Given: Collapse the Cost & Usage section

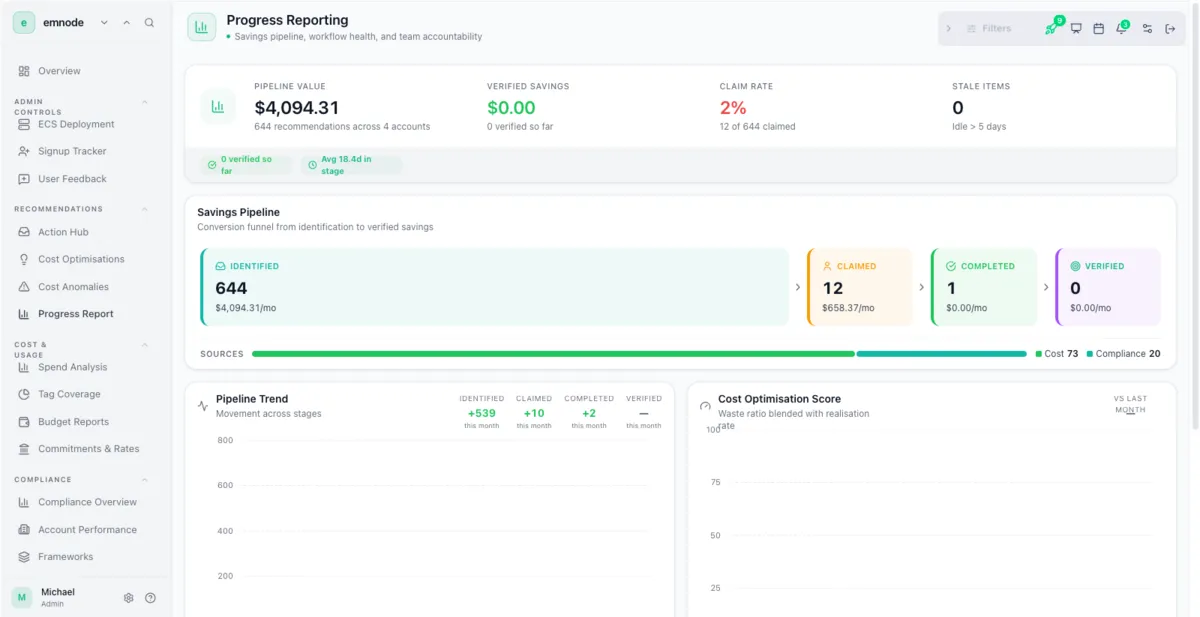Looking at the screenshot, I should (x=144, y=344).
